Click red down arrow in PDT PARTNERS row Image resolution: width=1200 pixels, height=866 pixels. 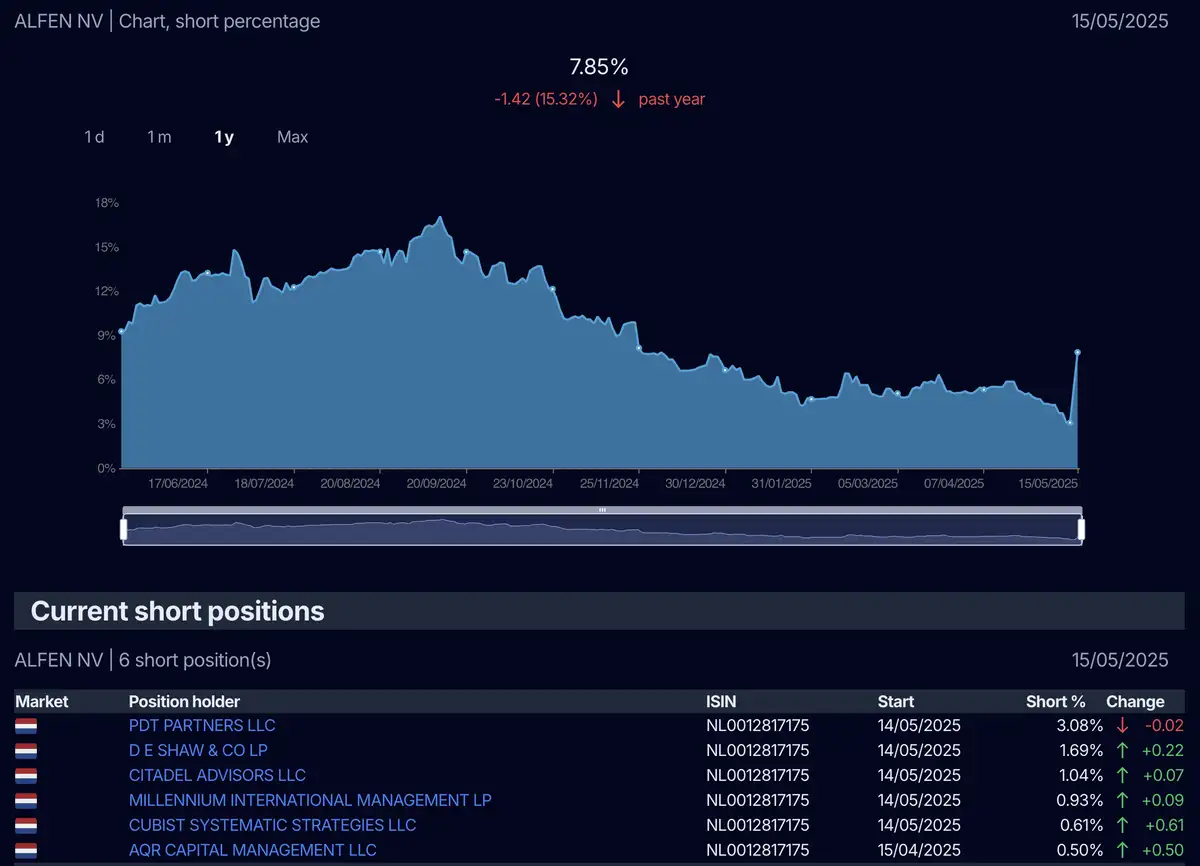click(1122, 725)
